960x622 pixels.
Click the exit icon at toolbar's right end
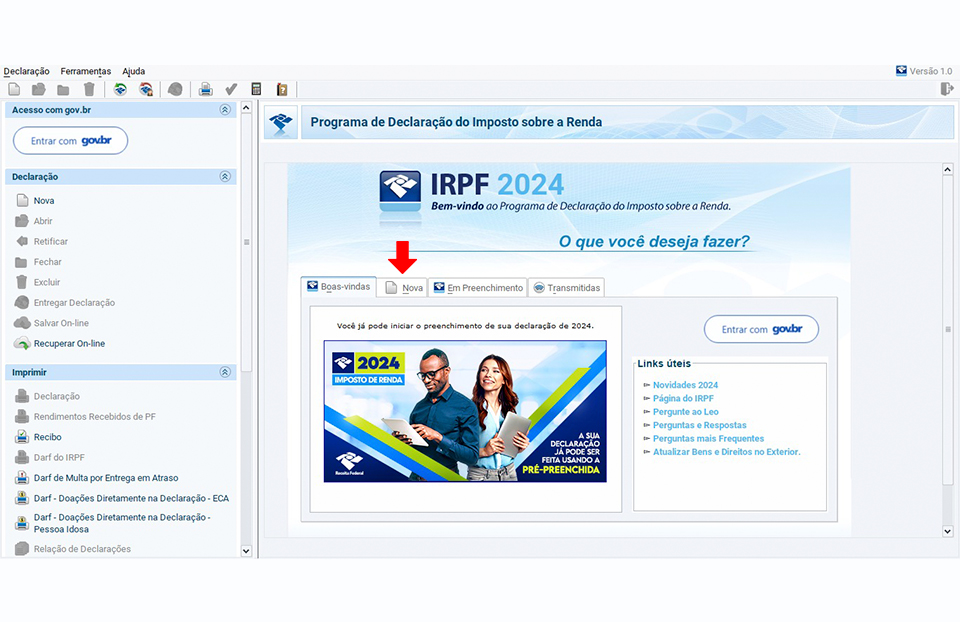(x=947, y=89)
